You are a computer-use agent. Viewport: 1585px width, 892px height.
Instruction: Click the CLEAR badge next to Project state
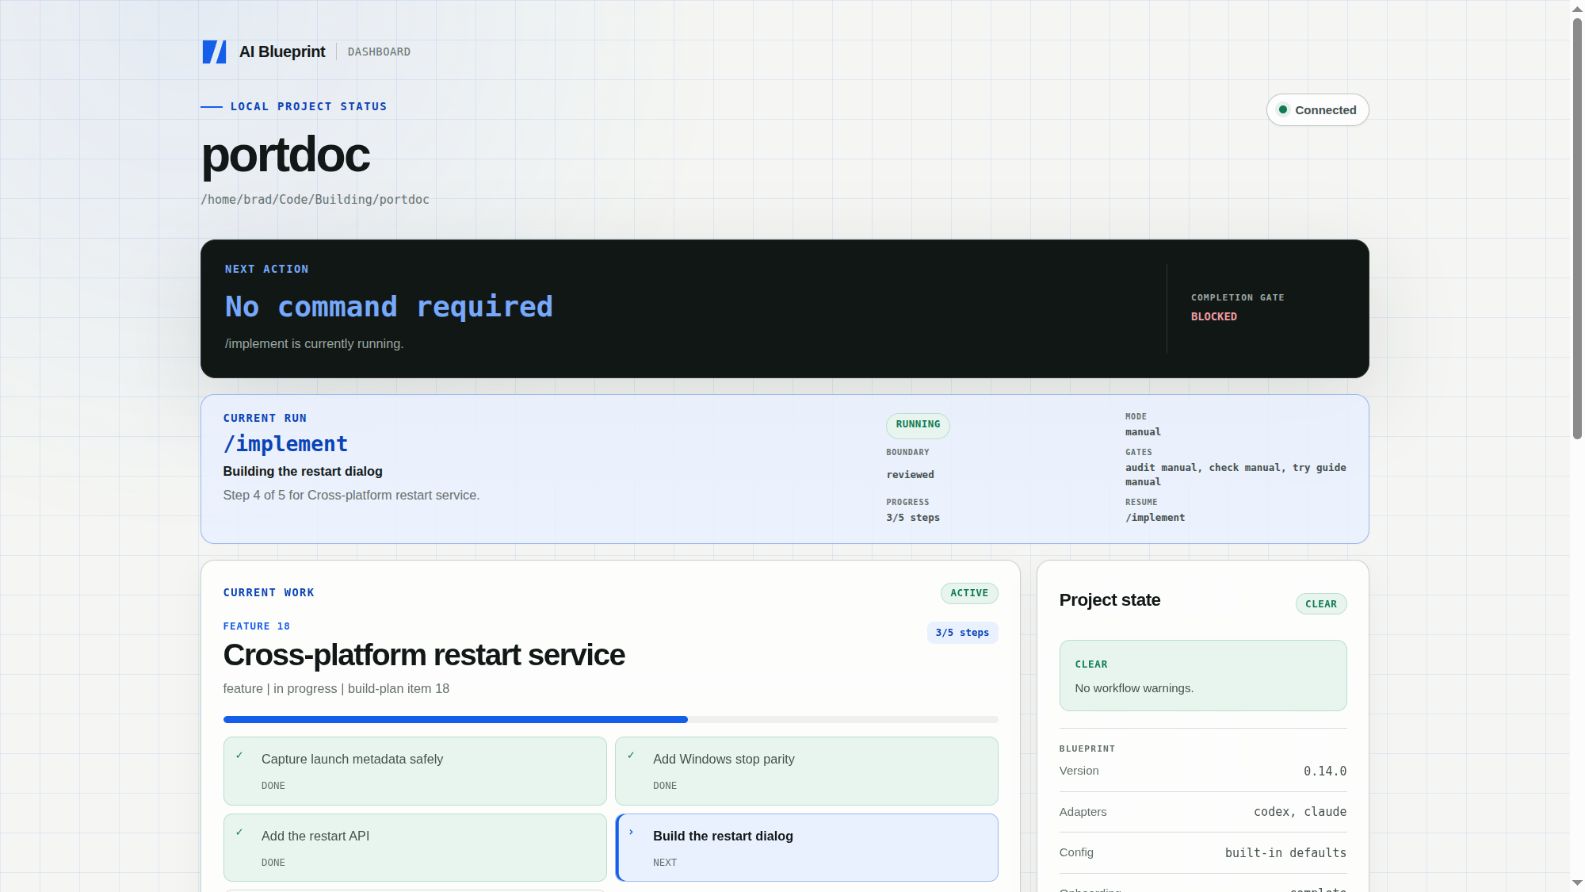coord(1321,604)
